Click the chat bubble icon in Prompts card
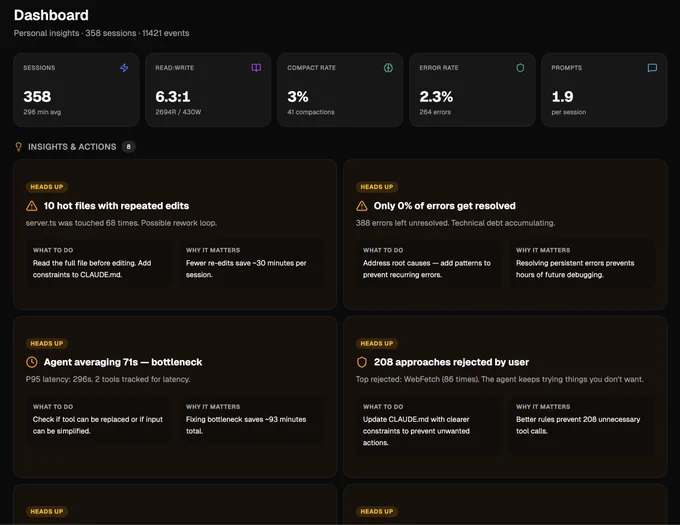 click(652, 68)
